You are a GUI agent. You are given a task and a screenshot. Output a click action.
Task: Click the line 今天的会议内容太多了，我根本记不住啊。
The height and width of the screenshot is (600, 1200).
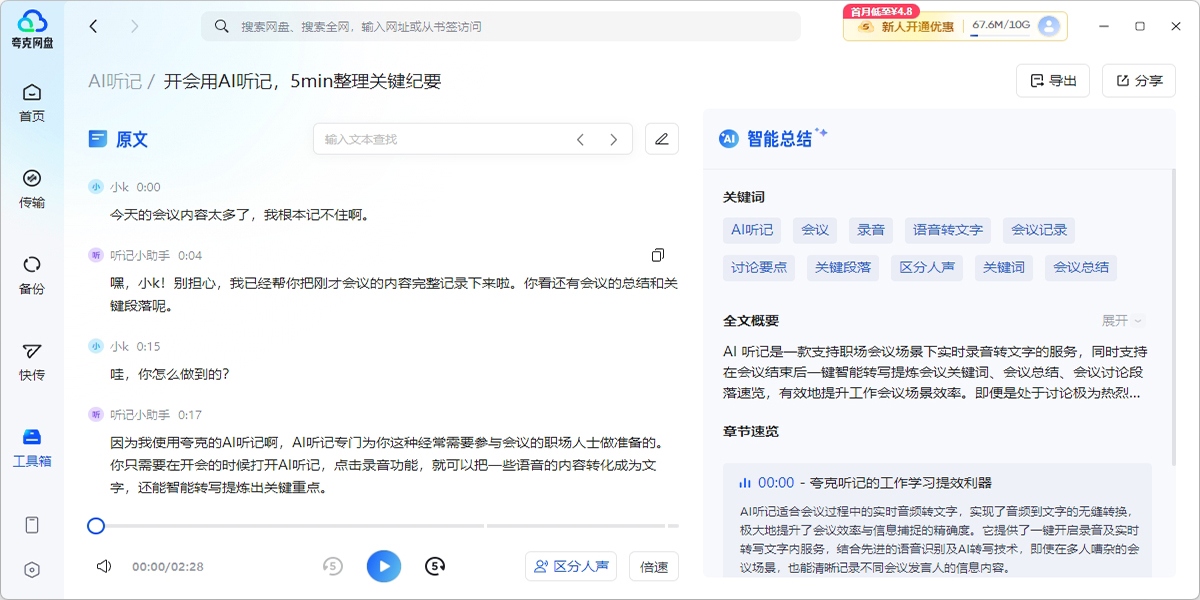click(240, 215)
